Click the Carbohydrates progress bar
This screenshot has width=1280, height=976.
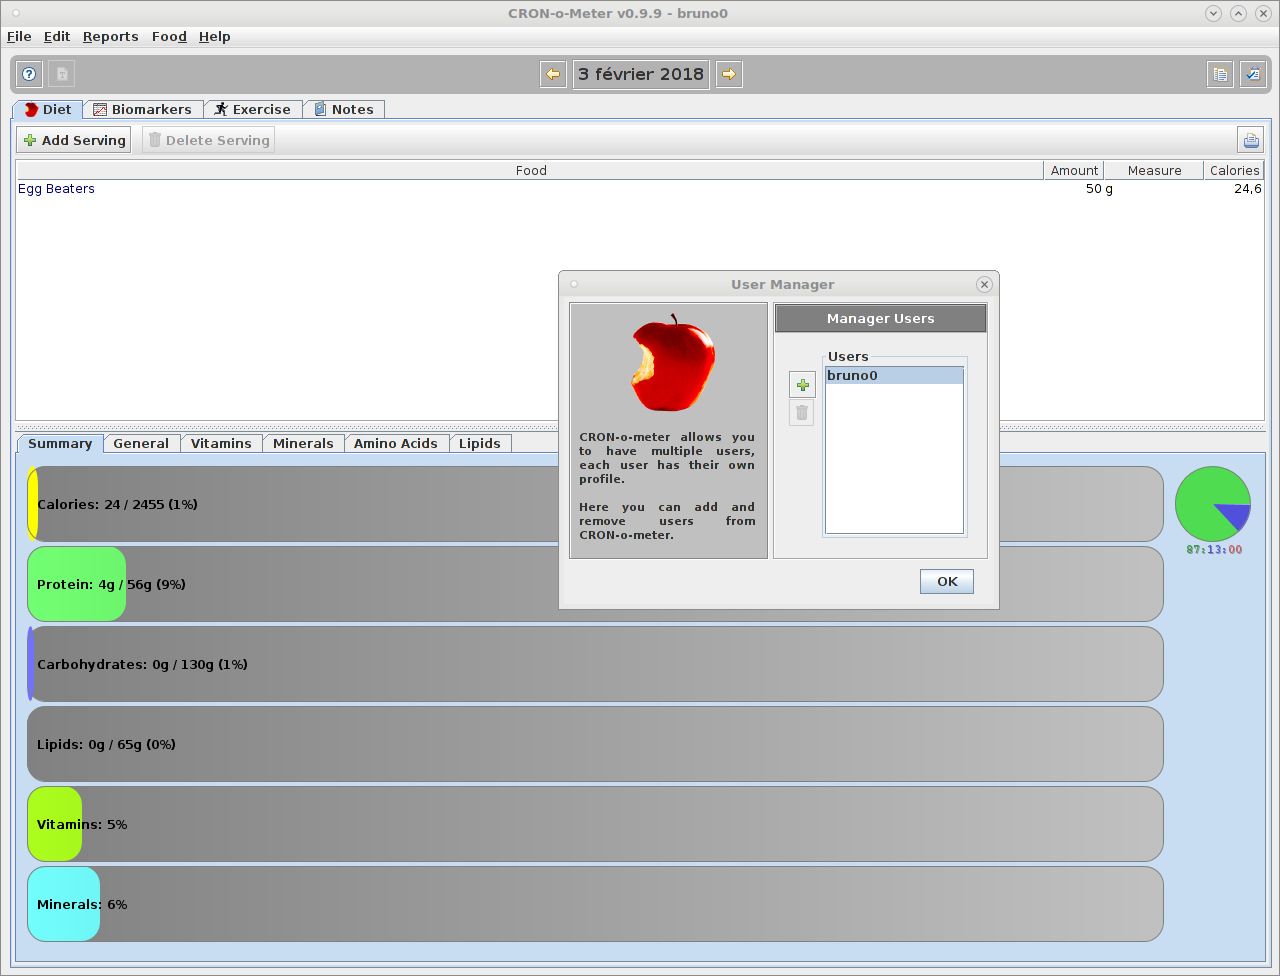coord(595,664)
